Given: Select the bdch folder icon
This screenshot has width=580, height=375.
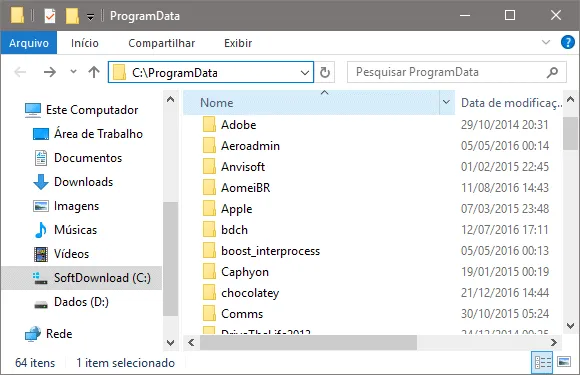Looking at the screenshot, I should click(x=209, y=230).
